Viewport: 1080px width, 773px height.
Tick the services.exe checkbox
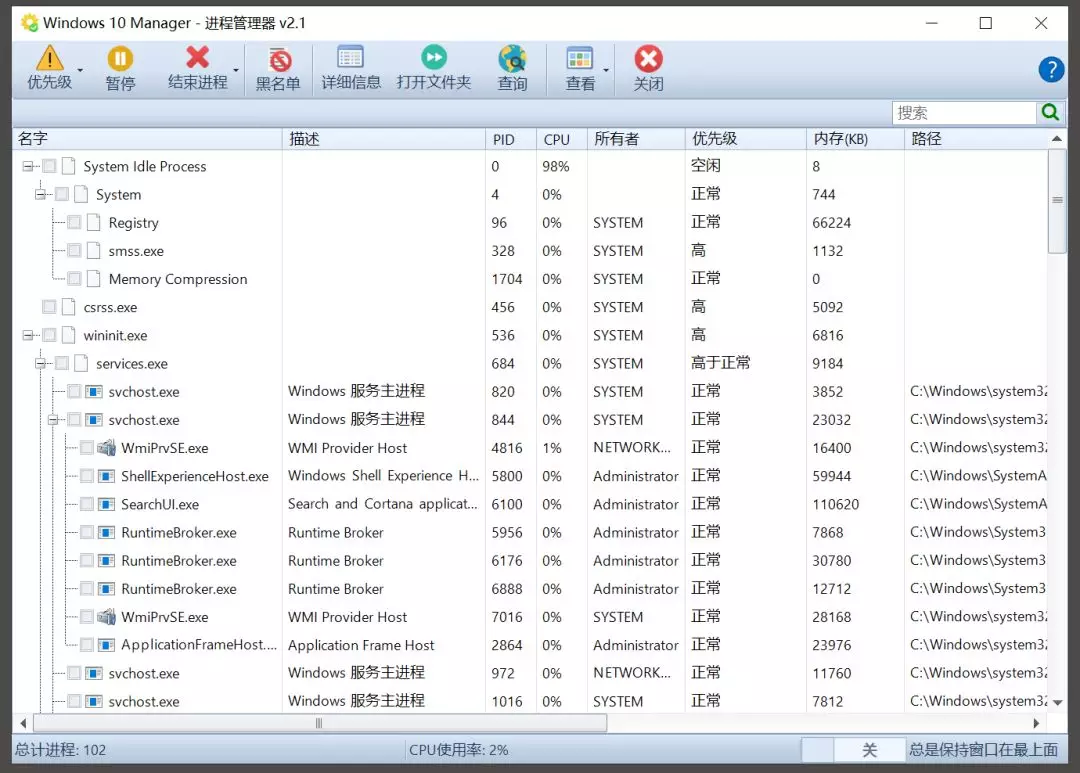tap(61, 363)
